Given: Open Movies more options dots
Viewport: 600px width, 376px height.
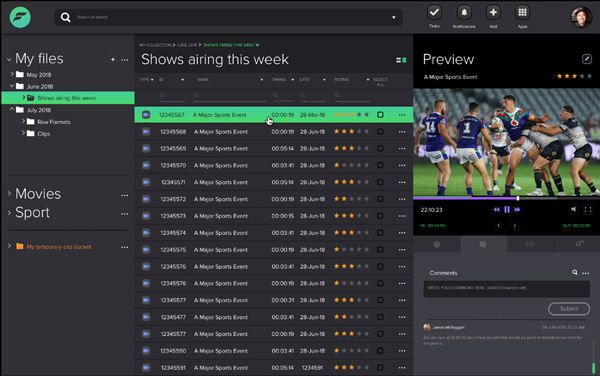Looking at the screenshot, I should click(x=125, y=195).
